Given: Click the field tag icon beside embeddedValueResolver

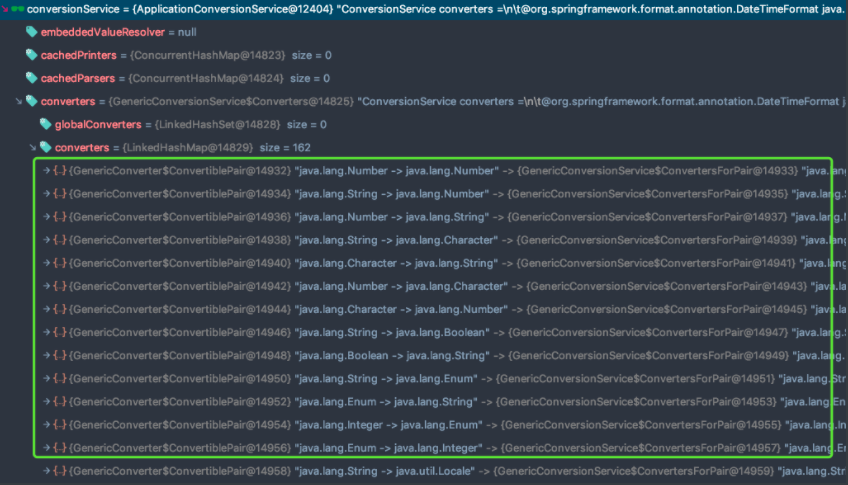Looking at the screenshot, I should [31, 32].
